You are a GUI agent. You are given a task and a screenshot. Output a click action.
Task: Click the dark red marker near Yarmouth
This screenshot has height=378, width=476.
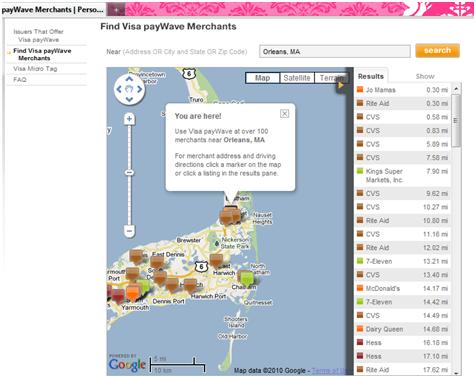click(x=118, y=295)
